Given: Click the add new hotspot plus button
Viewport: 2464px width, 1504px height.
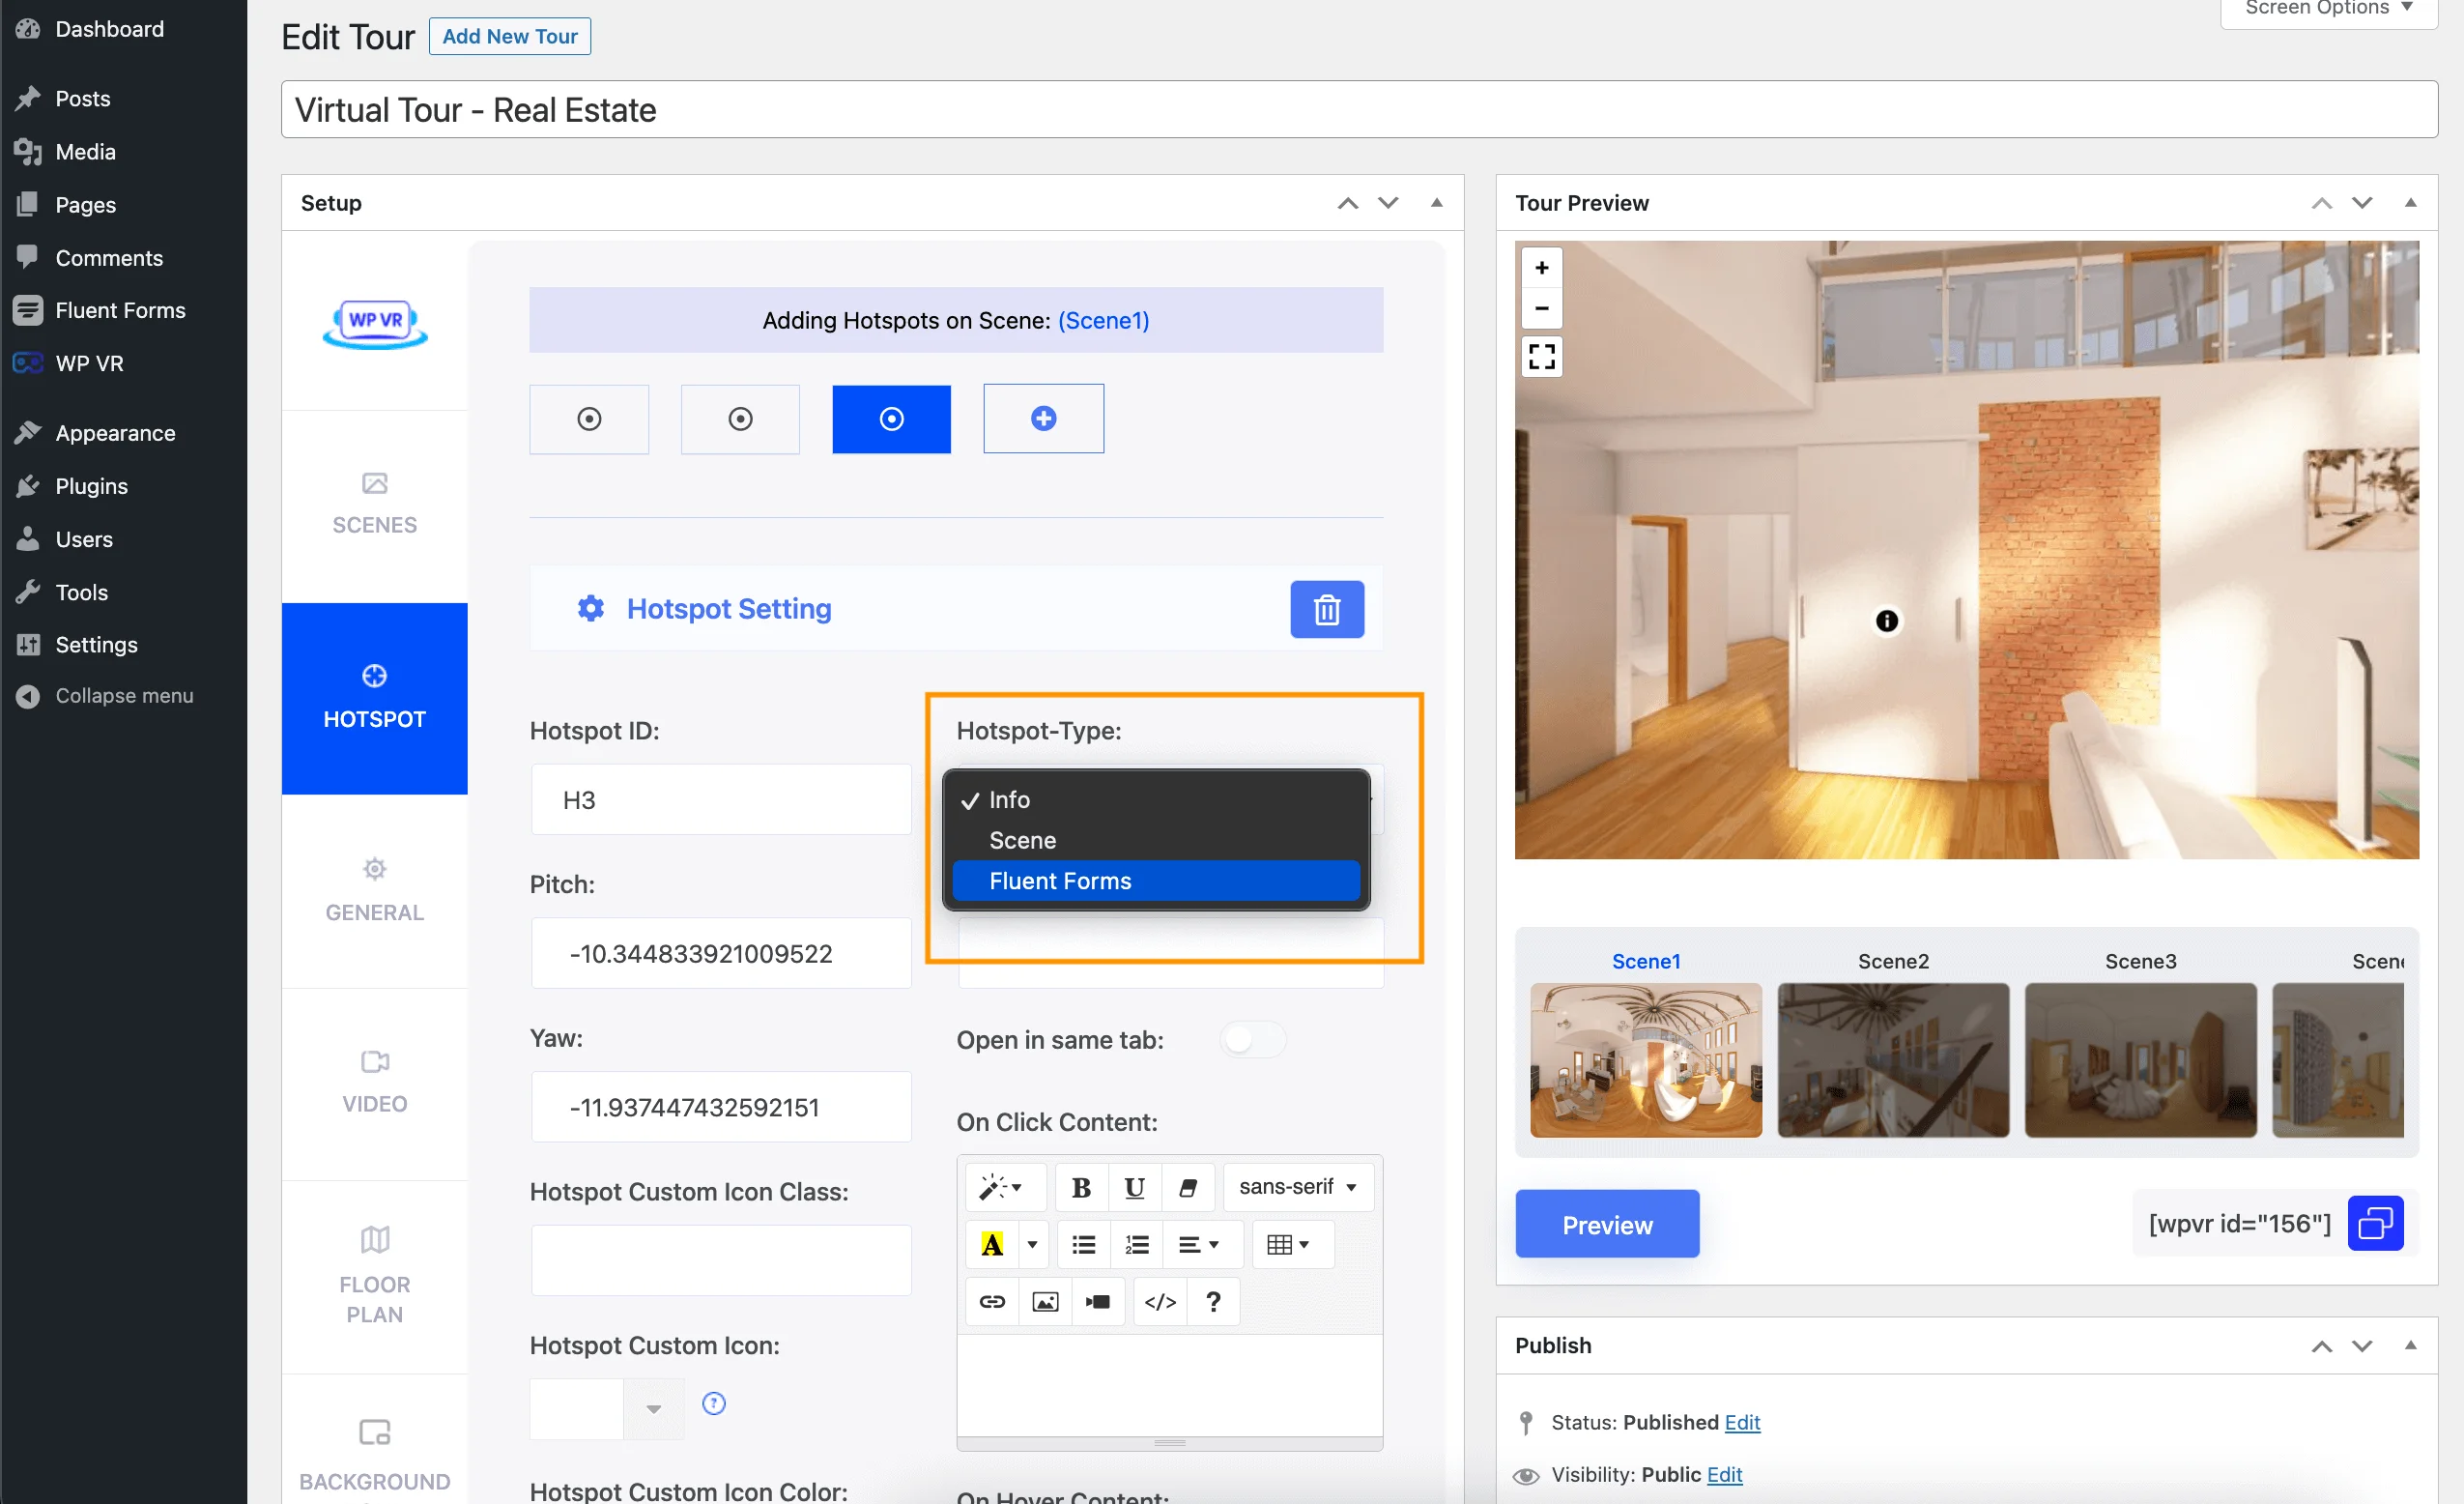Looking at the screenshot, I should 1042,418.
